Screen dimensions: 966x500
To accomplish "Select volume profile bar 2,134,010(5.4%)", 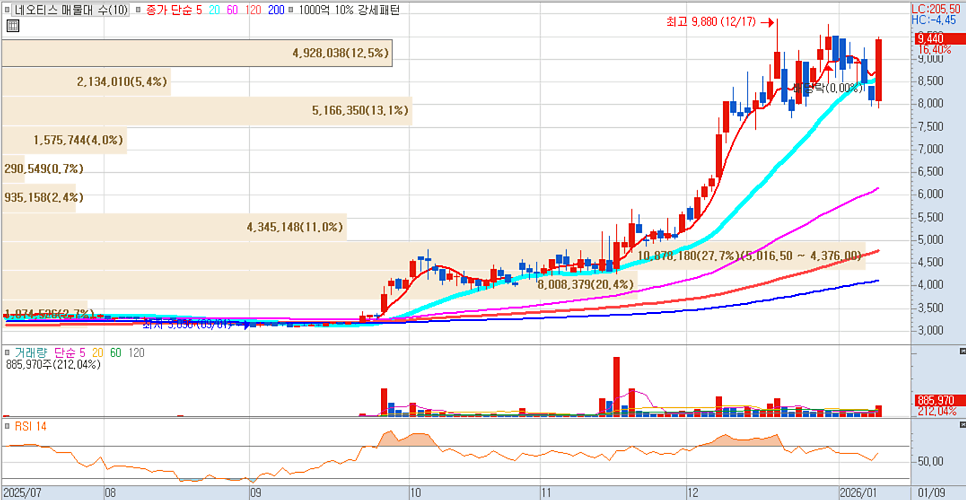I will point(87,82).
